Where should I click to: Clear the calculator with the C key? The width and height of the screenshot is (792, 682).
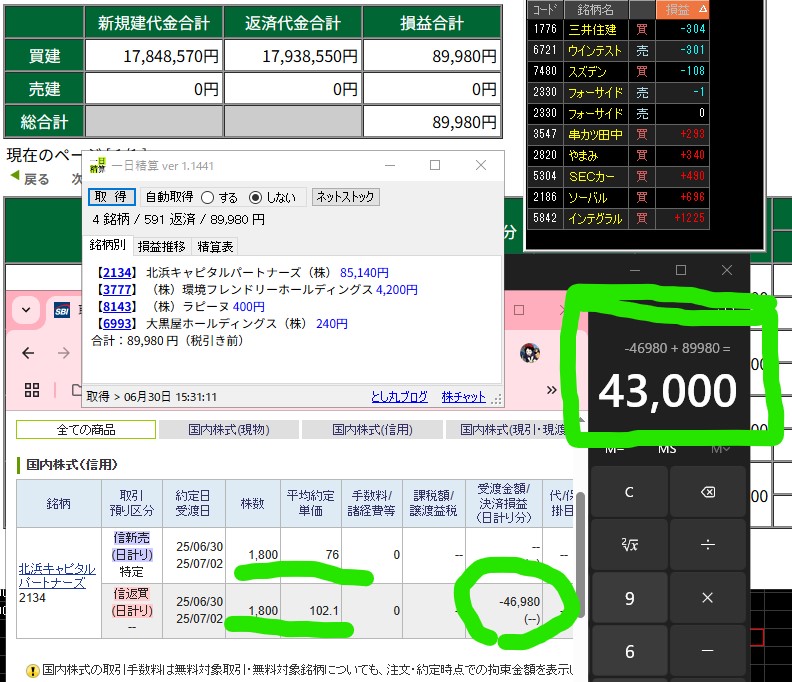(x=629, y=492)
